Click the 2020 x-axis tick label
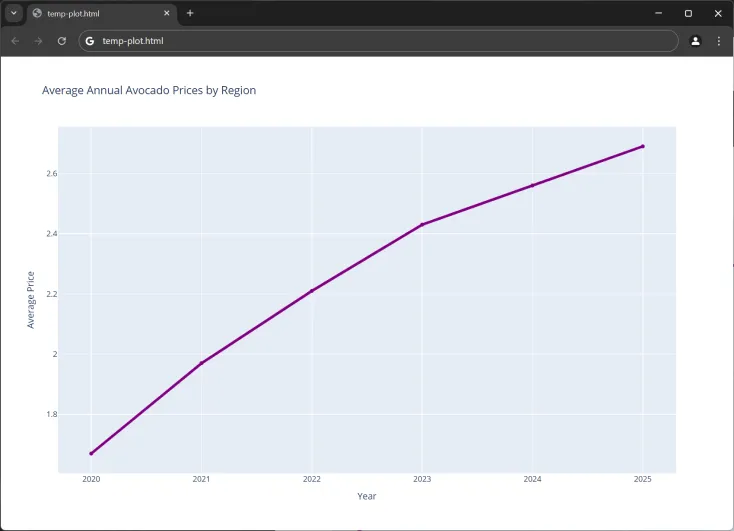This screenshot has width=734, height=531. (91, 479)
